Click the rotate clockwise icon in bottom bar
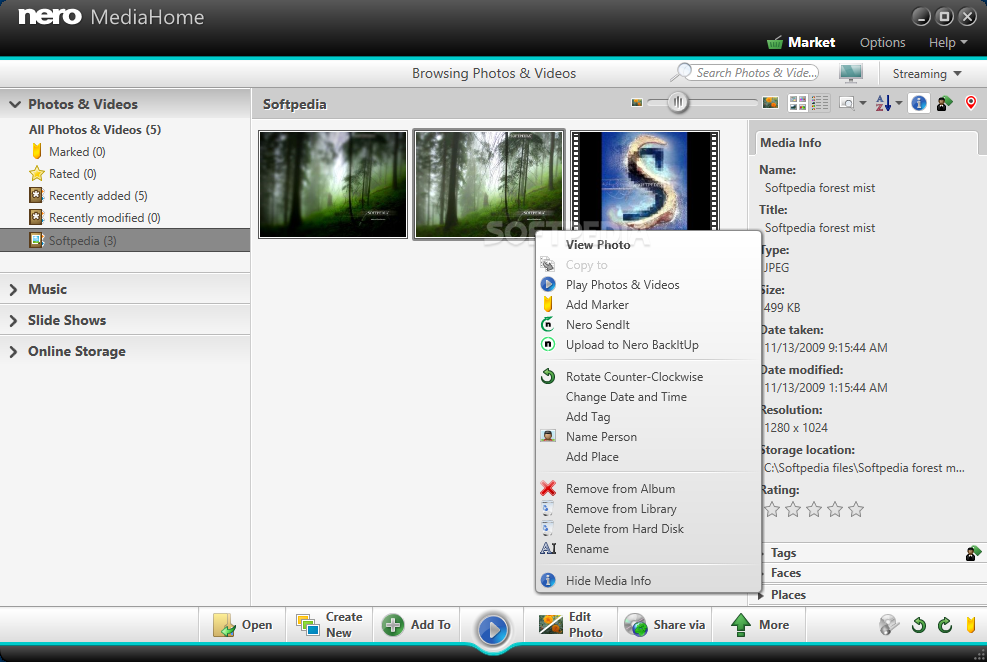 click(x=945, y=626)
